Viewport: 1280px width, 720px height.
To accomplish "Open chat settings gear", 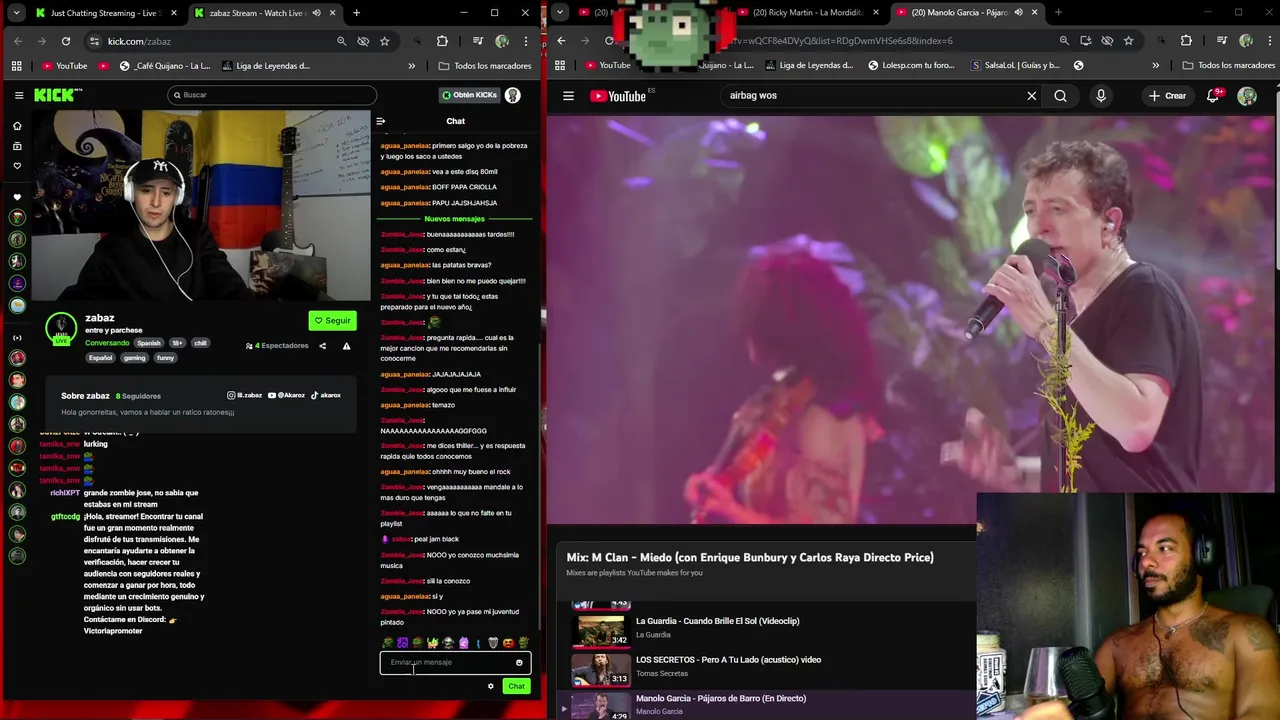I will tap(491, 686).
